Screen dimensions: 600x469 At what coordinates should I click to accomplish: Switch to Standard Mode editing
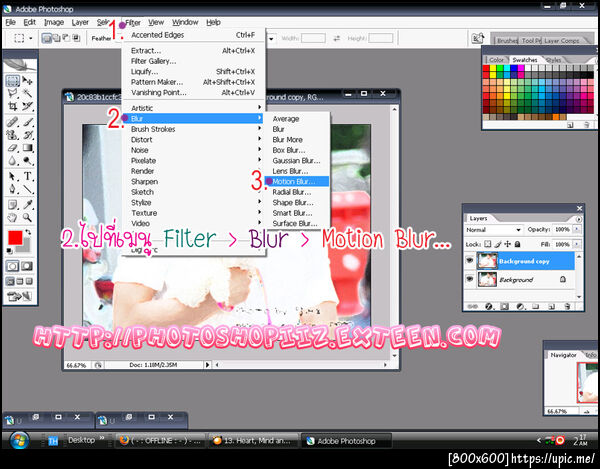[12, 266]
